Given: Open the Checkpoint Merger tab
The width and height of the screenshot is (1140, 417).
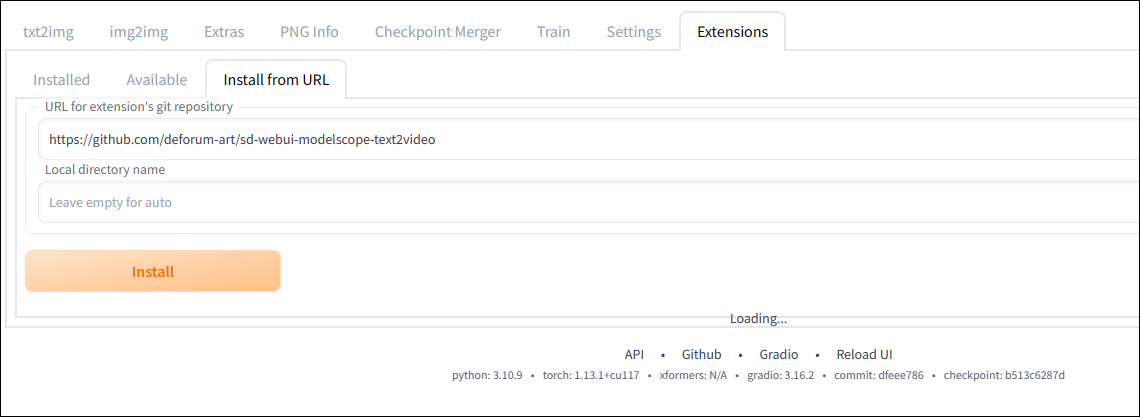Looking at the screenshot, I should point(438,32).
